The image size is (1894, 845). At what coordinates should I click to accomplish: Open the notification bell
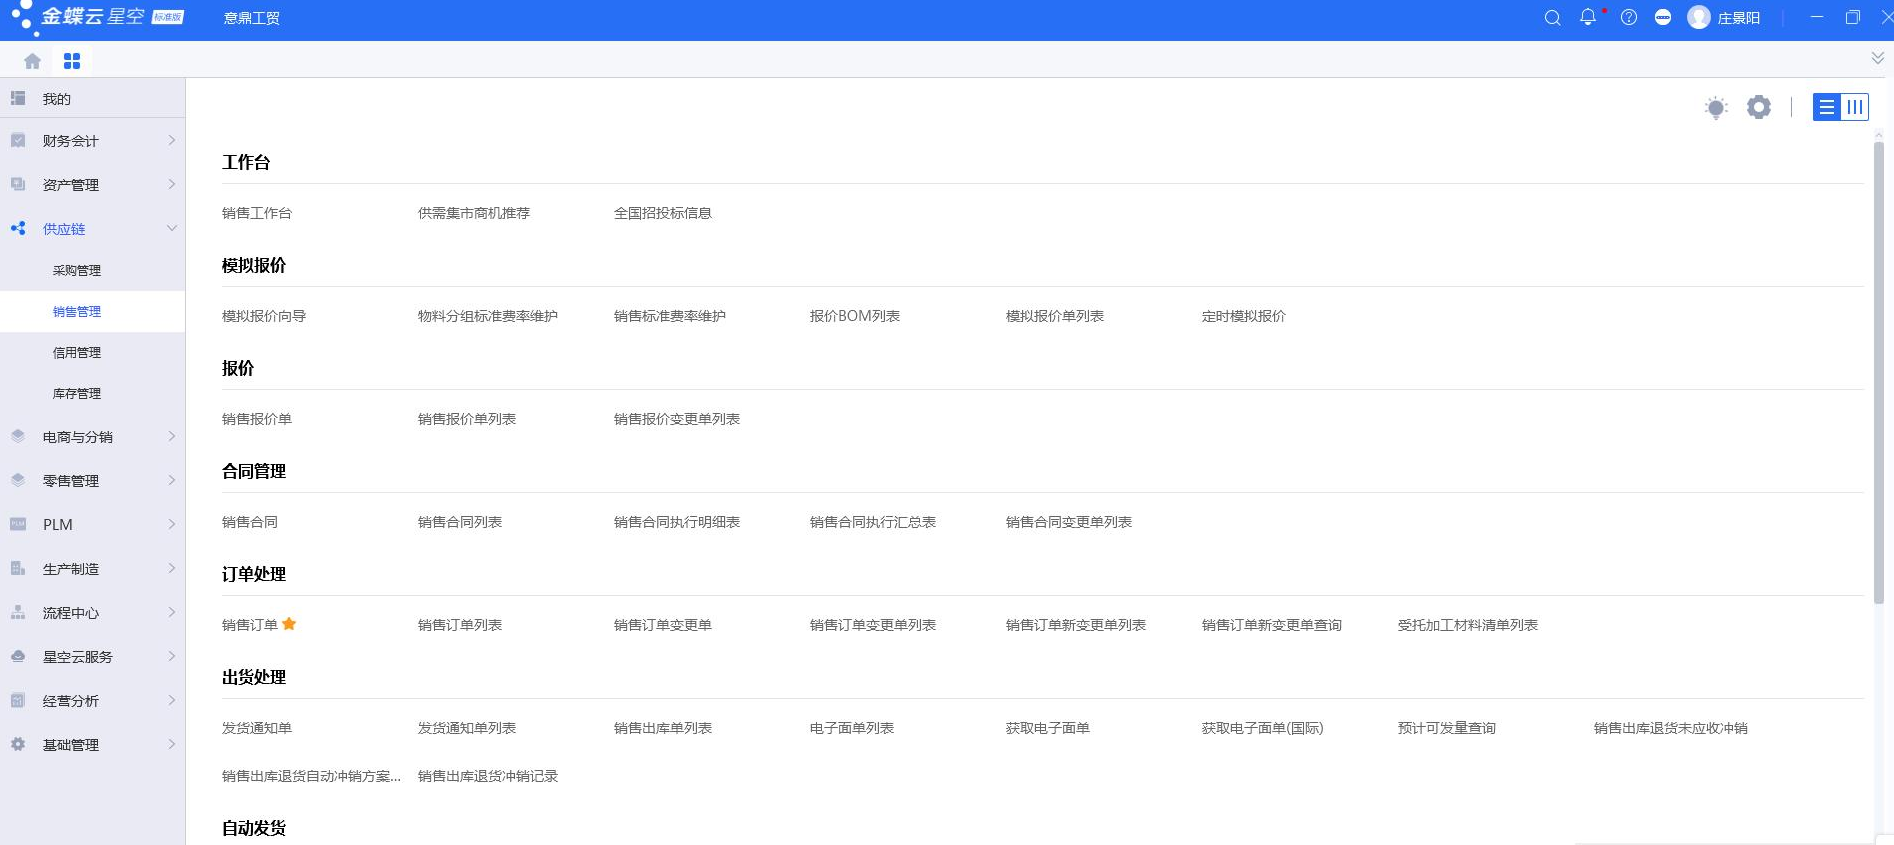coord(1588,17)
